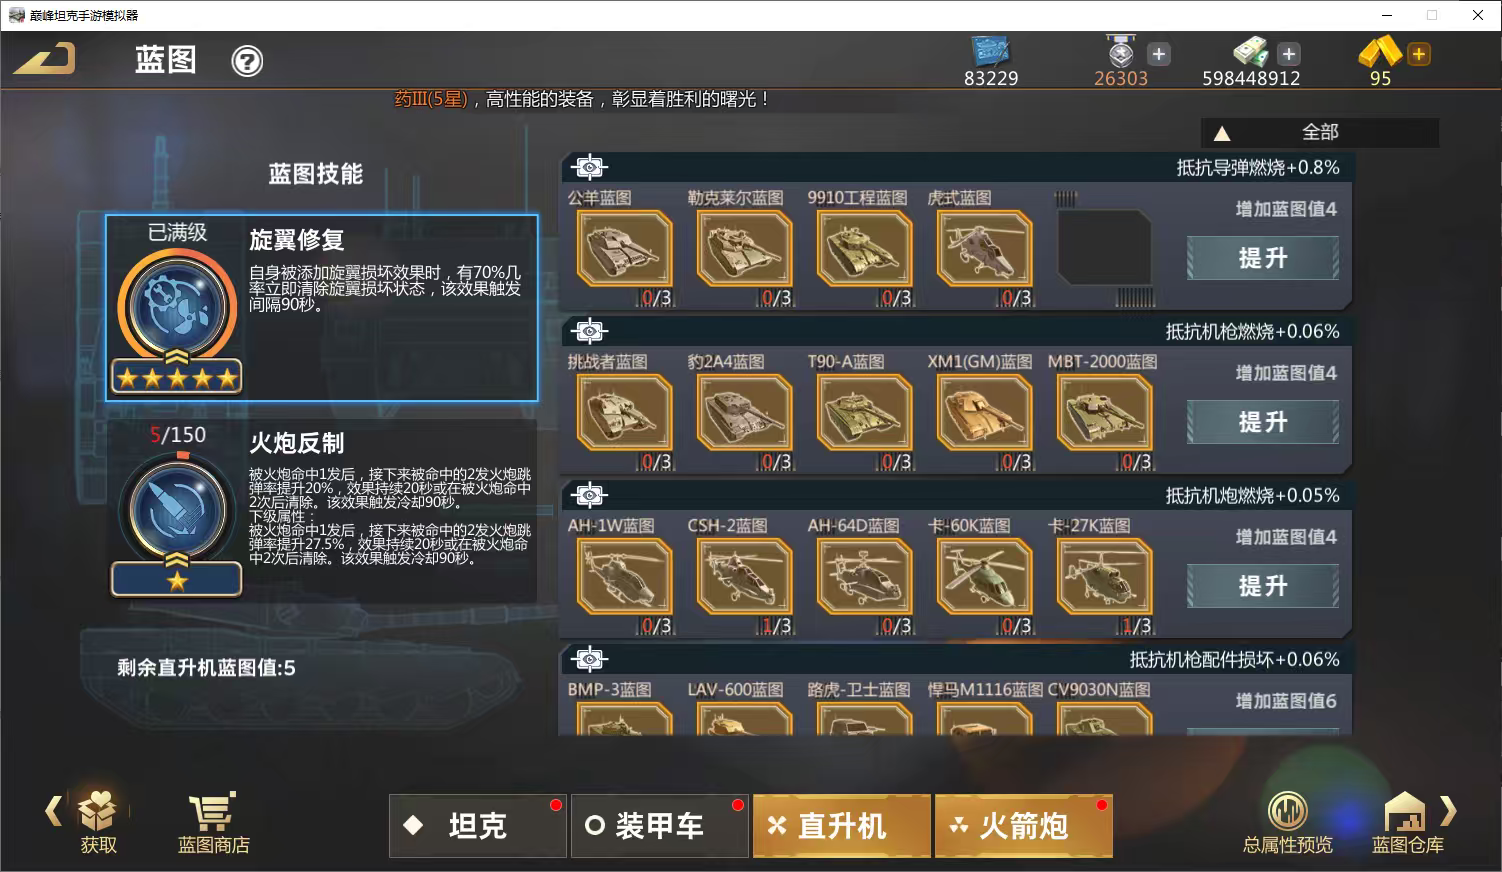The width and height of the screenshot is (1502, 872).
Task: Toggle eye icon of 抵抗机炮燃烧 row
Action: [x=590, y=495]
